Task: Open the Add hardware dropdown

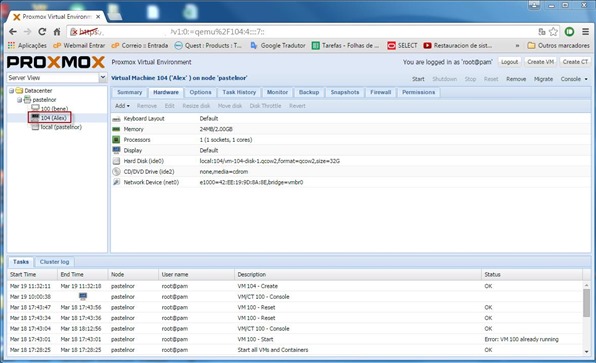Action: coord(122,106)
